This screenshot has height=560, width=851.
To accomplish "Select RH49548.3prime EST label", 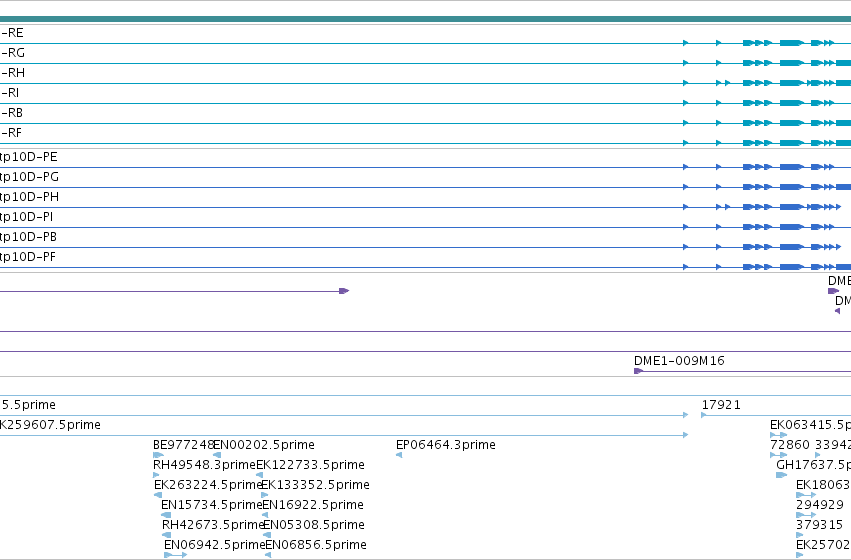I will click(x=204, y=465).
